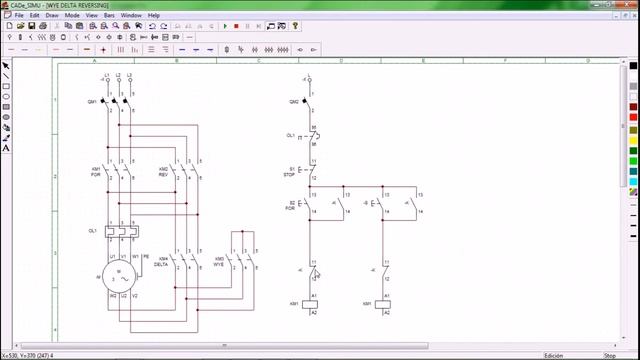Pick the dark green color swatch
The height and width of the screenshot is (360, 640).
(x=633, y=151)
